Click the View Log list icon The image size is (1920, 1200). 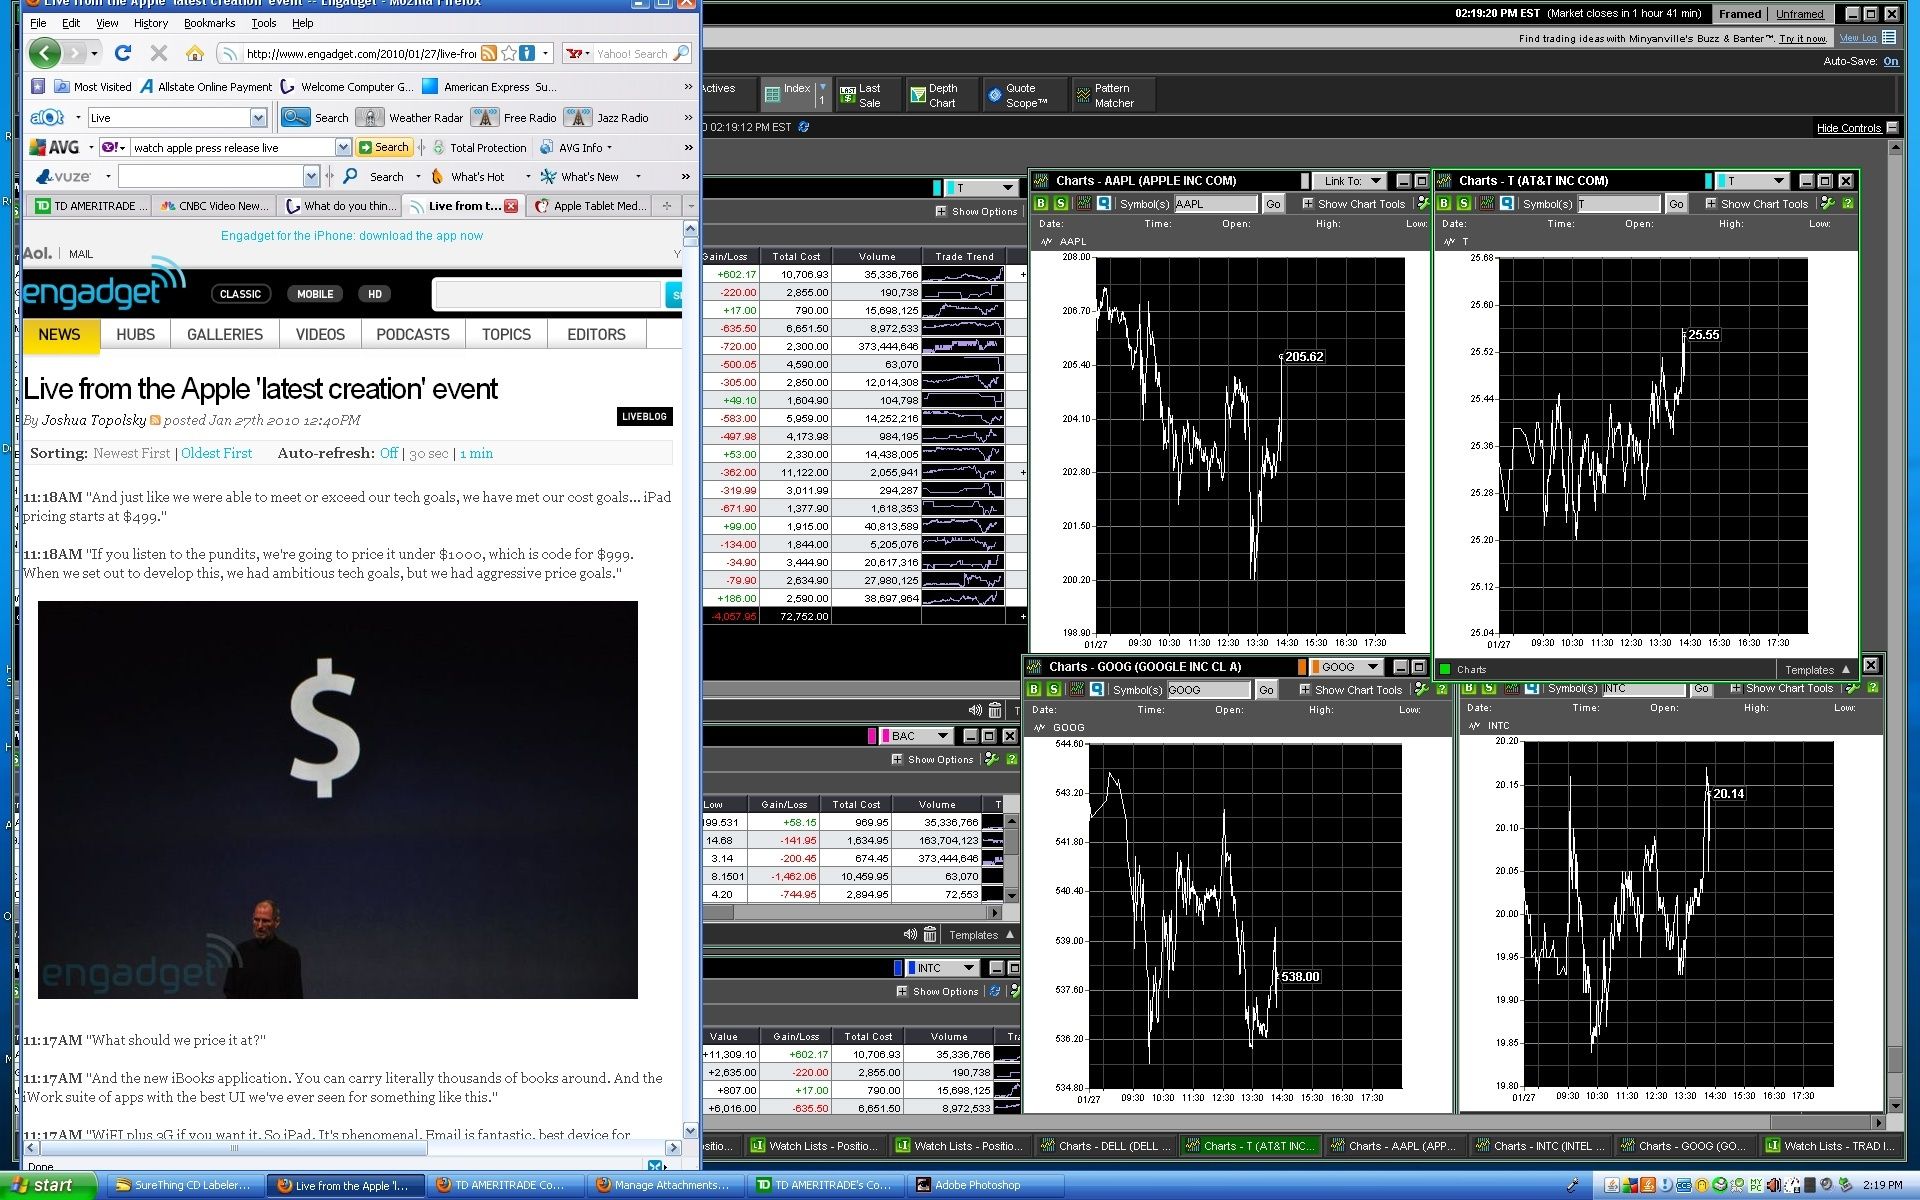coord(1889,37)
